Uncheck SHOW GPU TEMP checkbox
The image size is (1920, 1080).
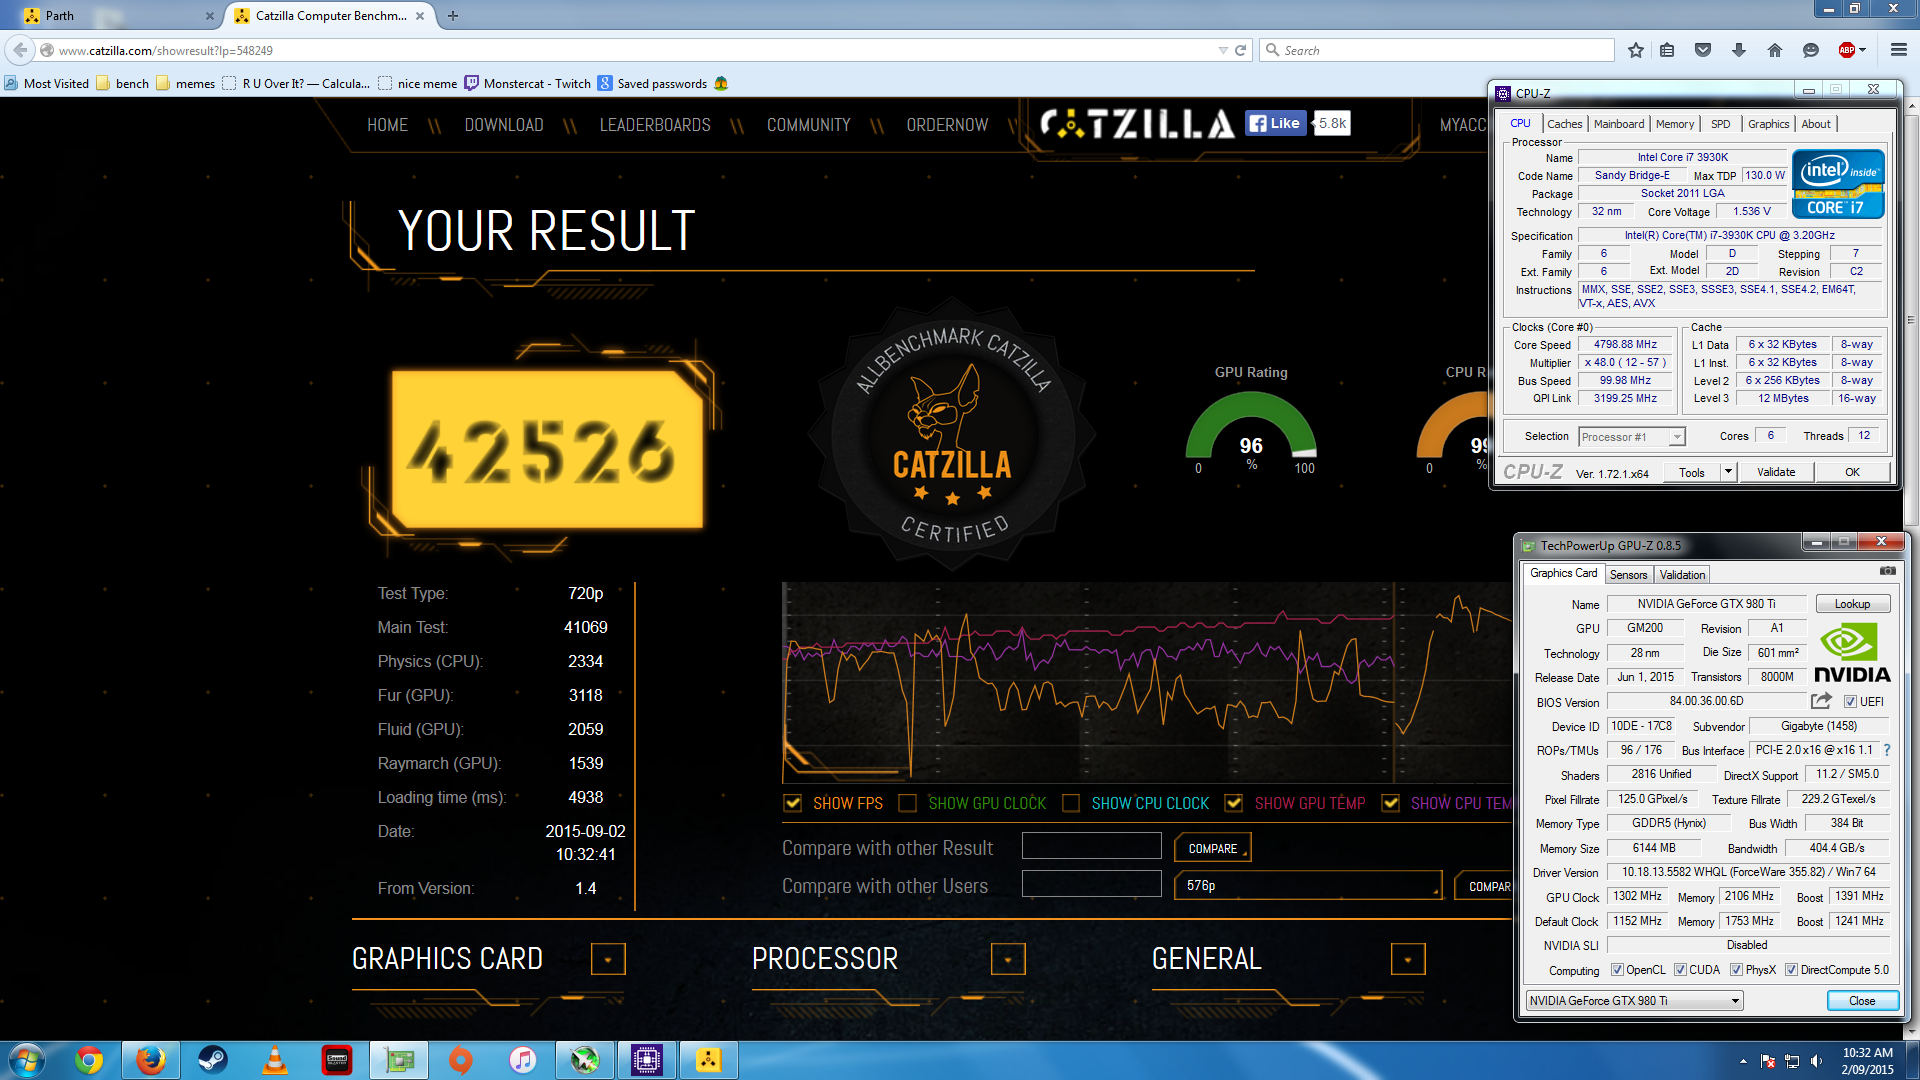coord(1234,803)
